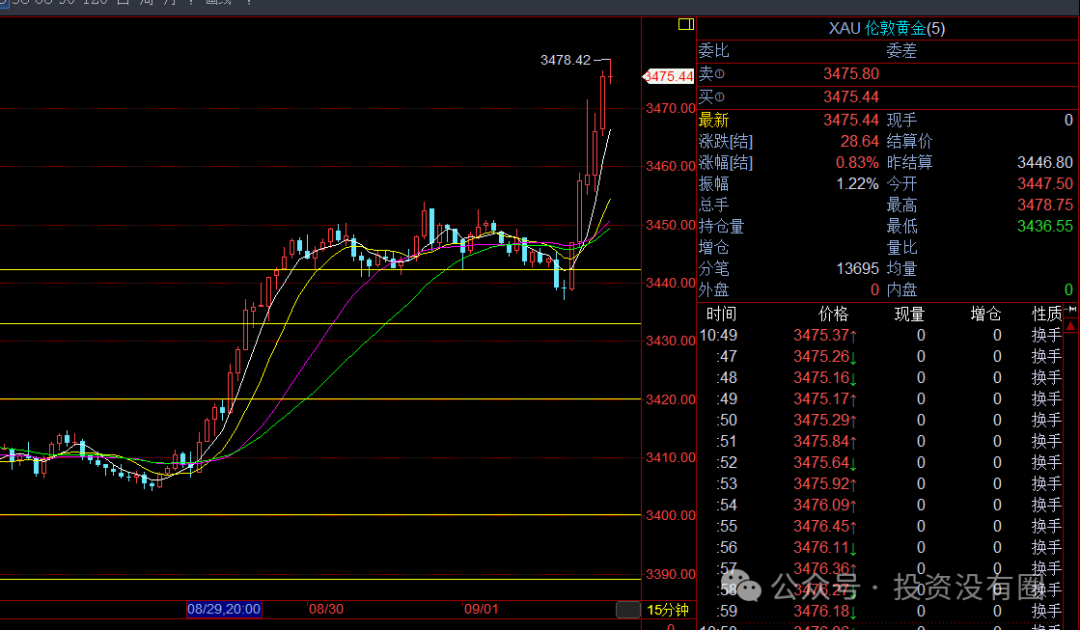Image resolution: width=1080 pixels, height=630 pixels.
Task: Click the 今开 value 3447.50
Action: [1045, 184]
